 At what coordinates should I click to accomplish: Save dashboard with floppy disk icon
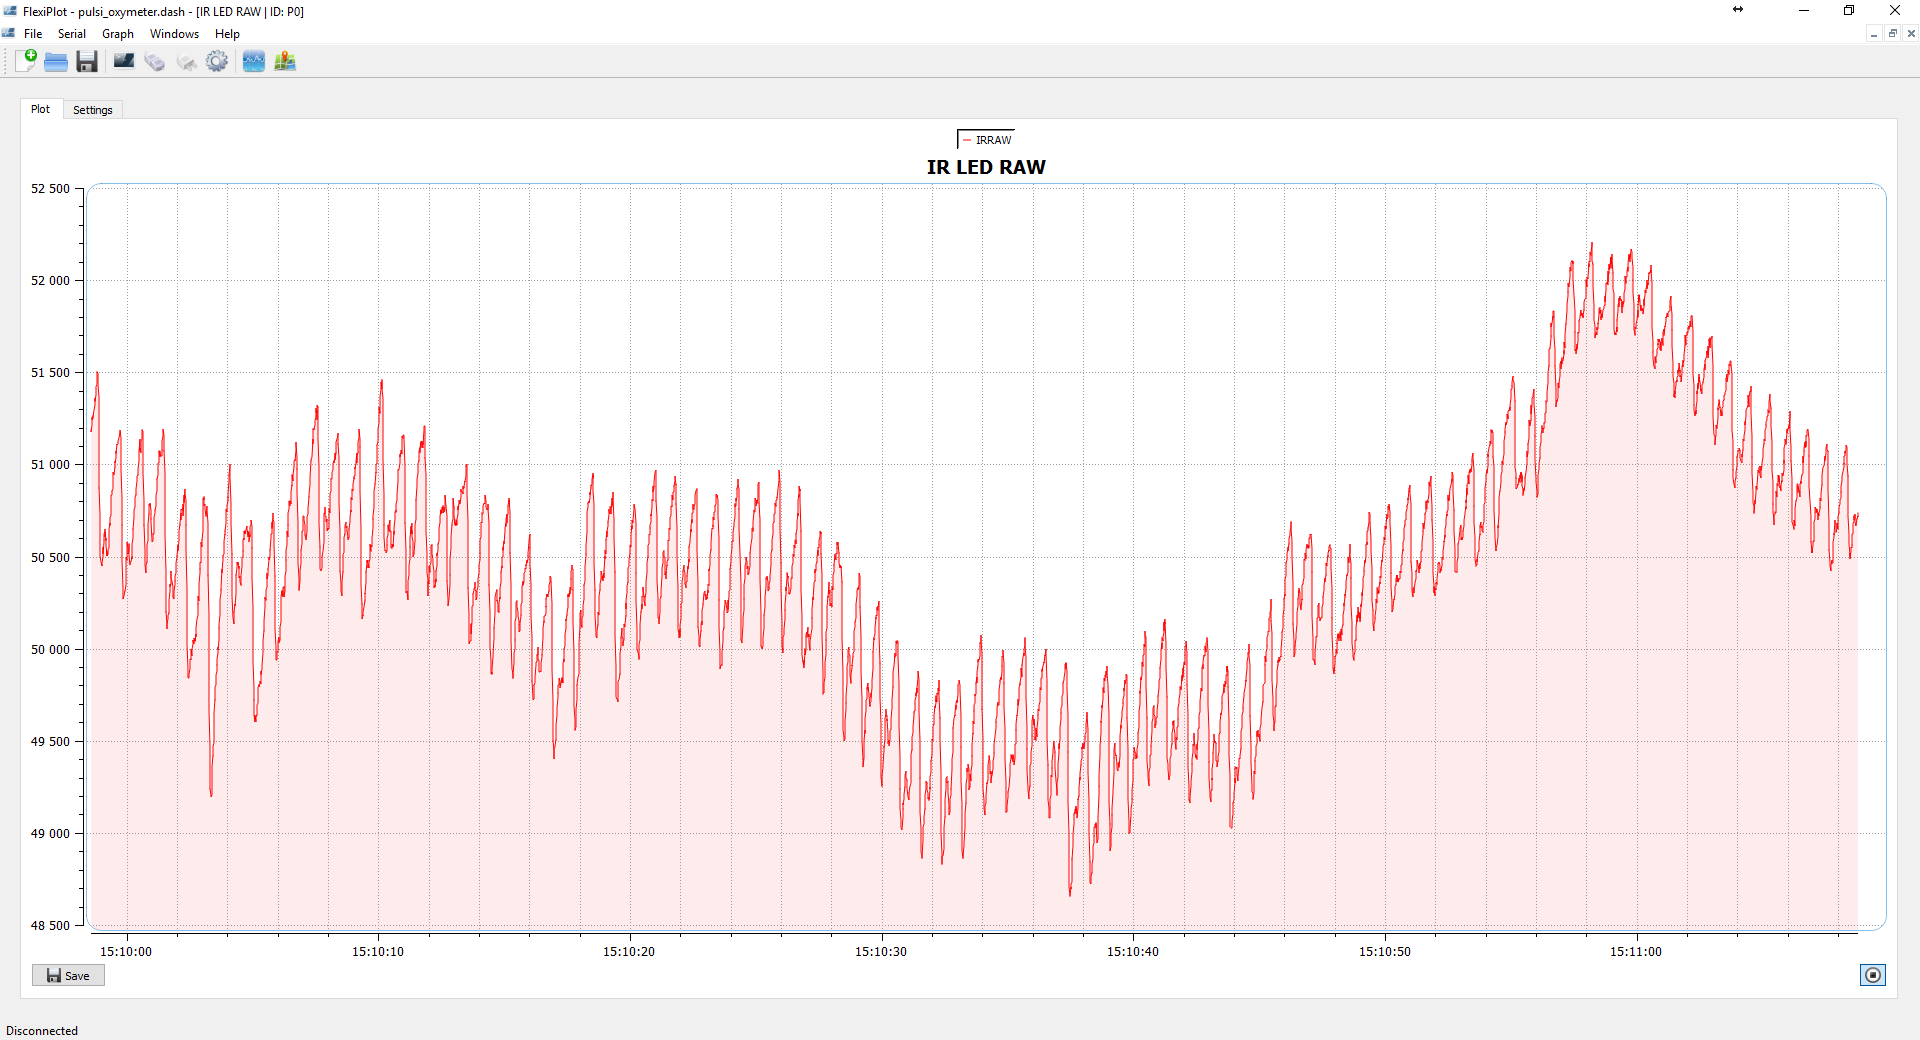[x=87, y=62]
